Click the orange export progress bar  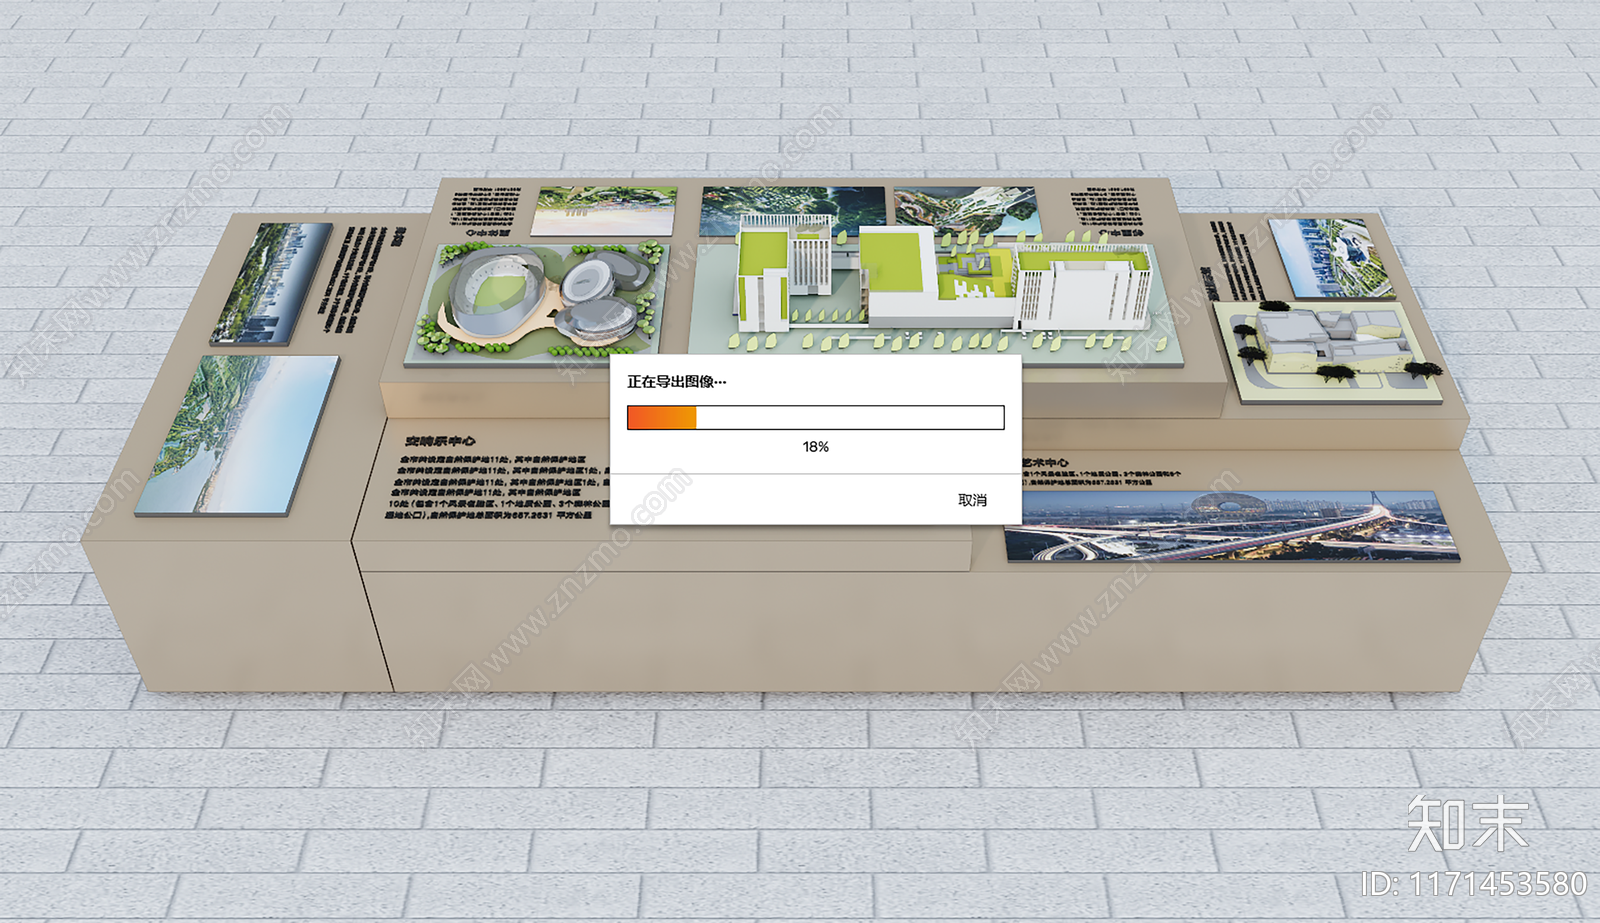(x=815, y=417)
